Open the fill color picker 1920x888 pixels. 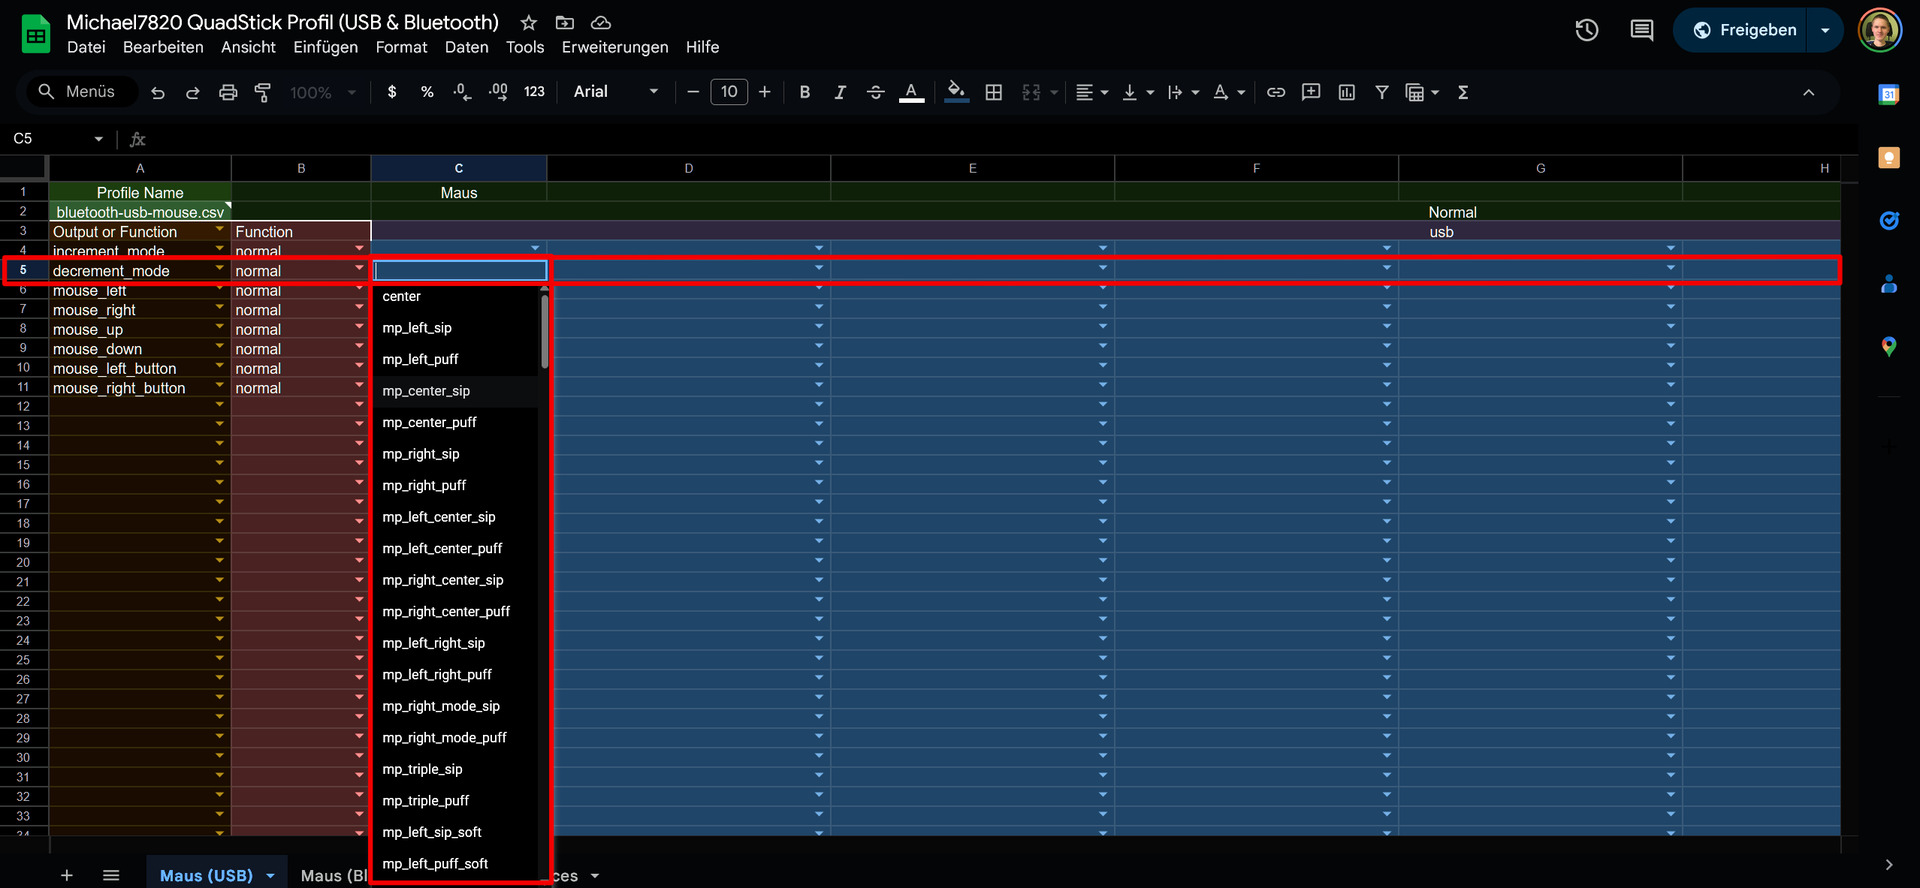coord(956,92)
